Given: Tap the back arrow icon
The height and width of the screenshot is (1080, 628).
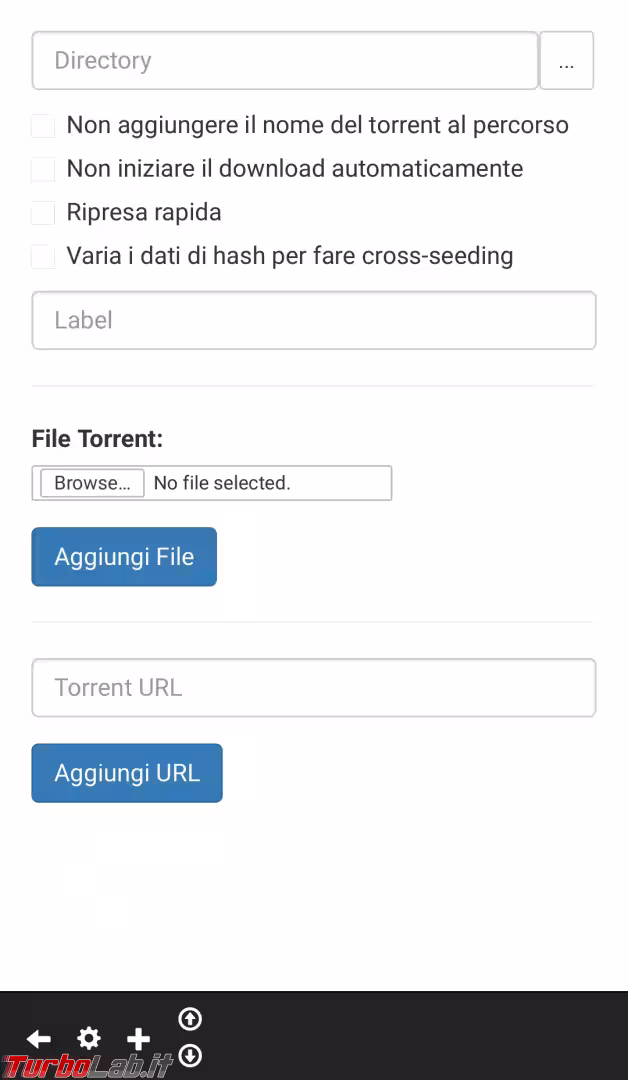Looking at the screenshot, I should pos(39,1039).
